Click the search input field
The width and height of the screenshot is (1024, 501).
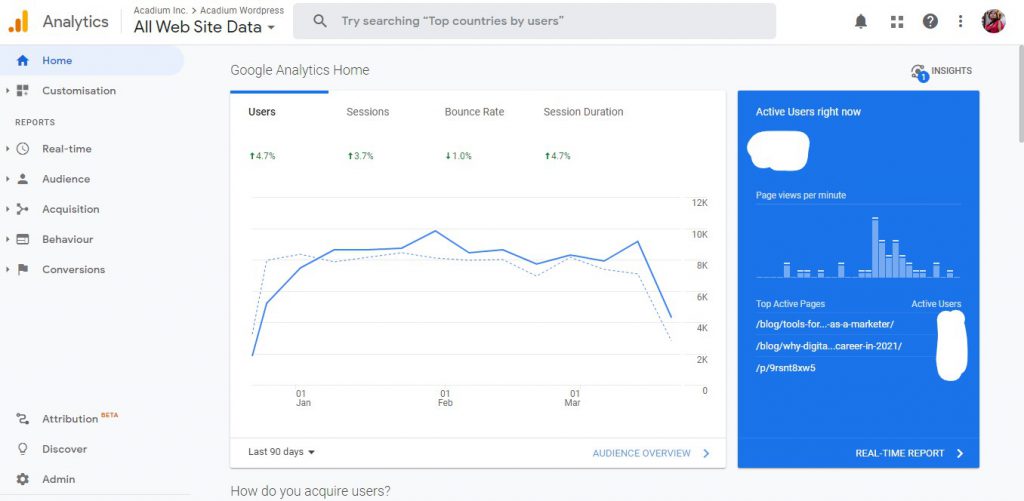pos(534,21)
